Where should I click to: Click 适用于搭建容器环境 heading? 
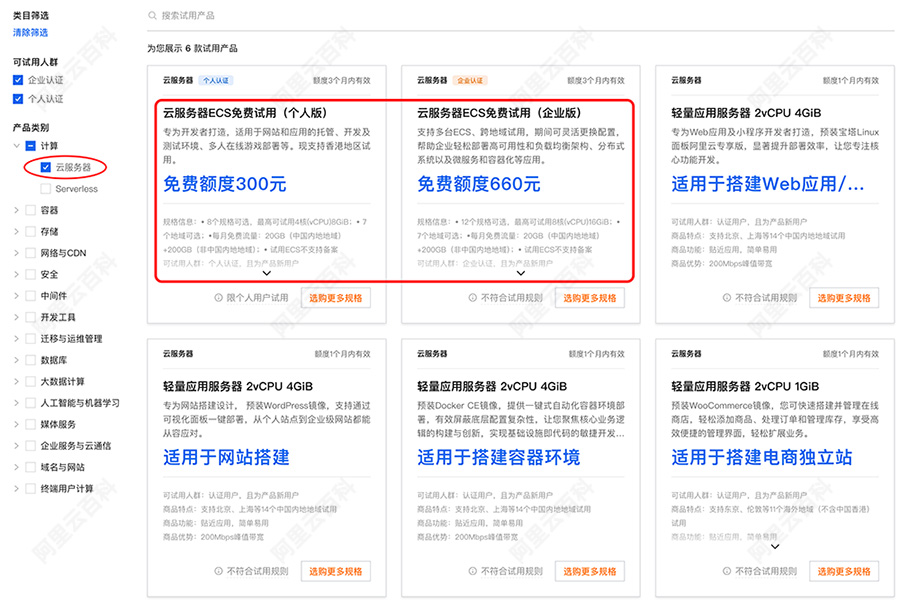click(x=499, y=457)
